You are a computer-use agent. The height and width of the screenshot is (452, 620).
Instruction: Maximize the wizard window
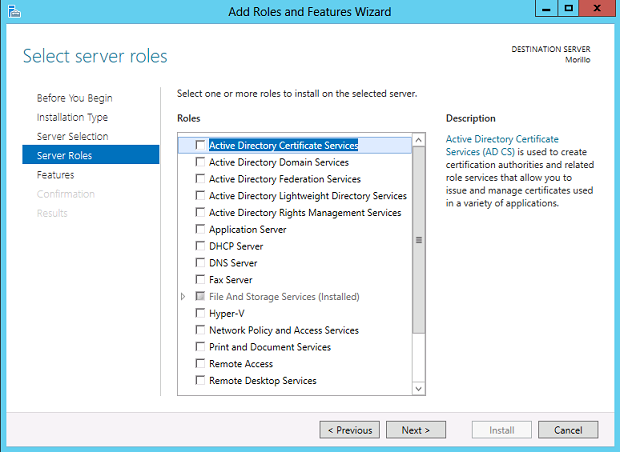click(x=568, y=8)
